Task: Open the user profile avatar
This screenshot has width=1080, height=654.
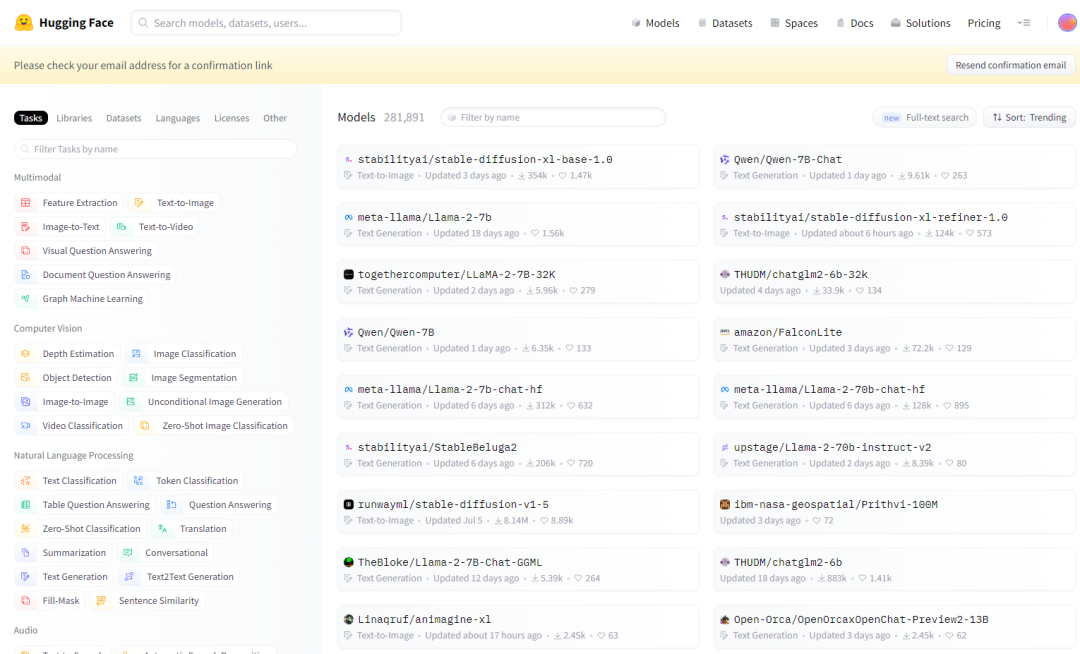Action: (1067, 23)
